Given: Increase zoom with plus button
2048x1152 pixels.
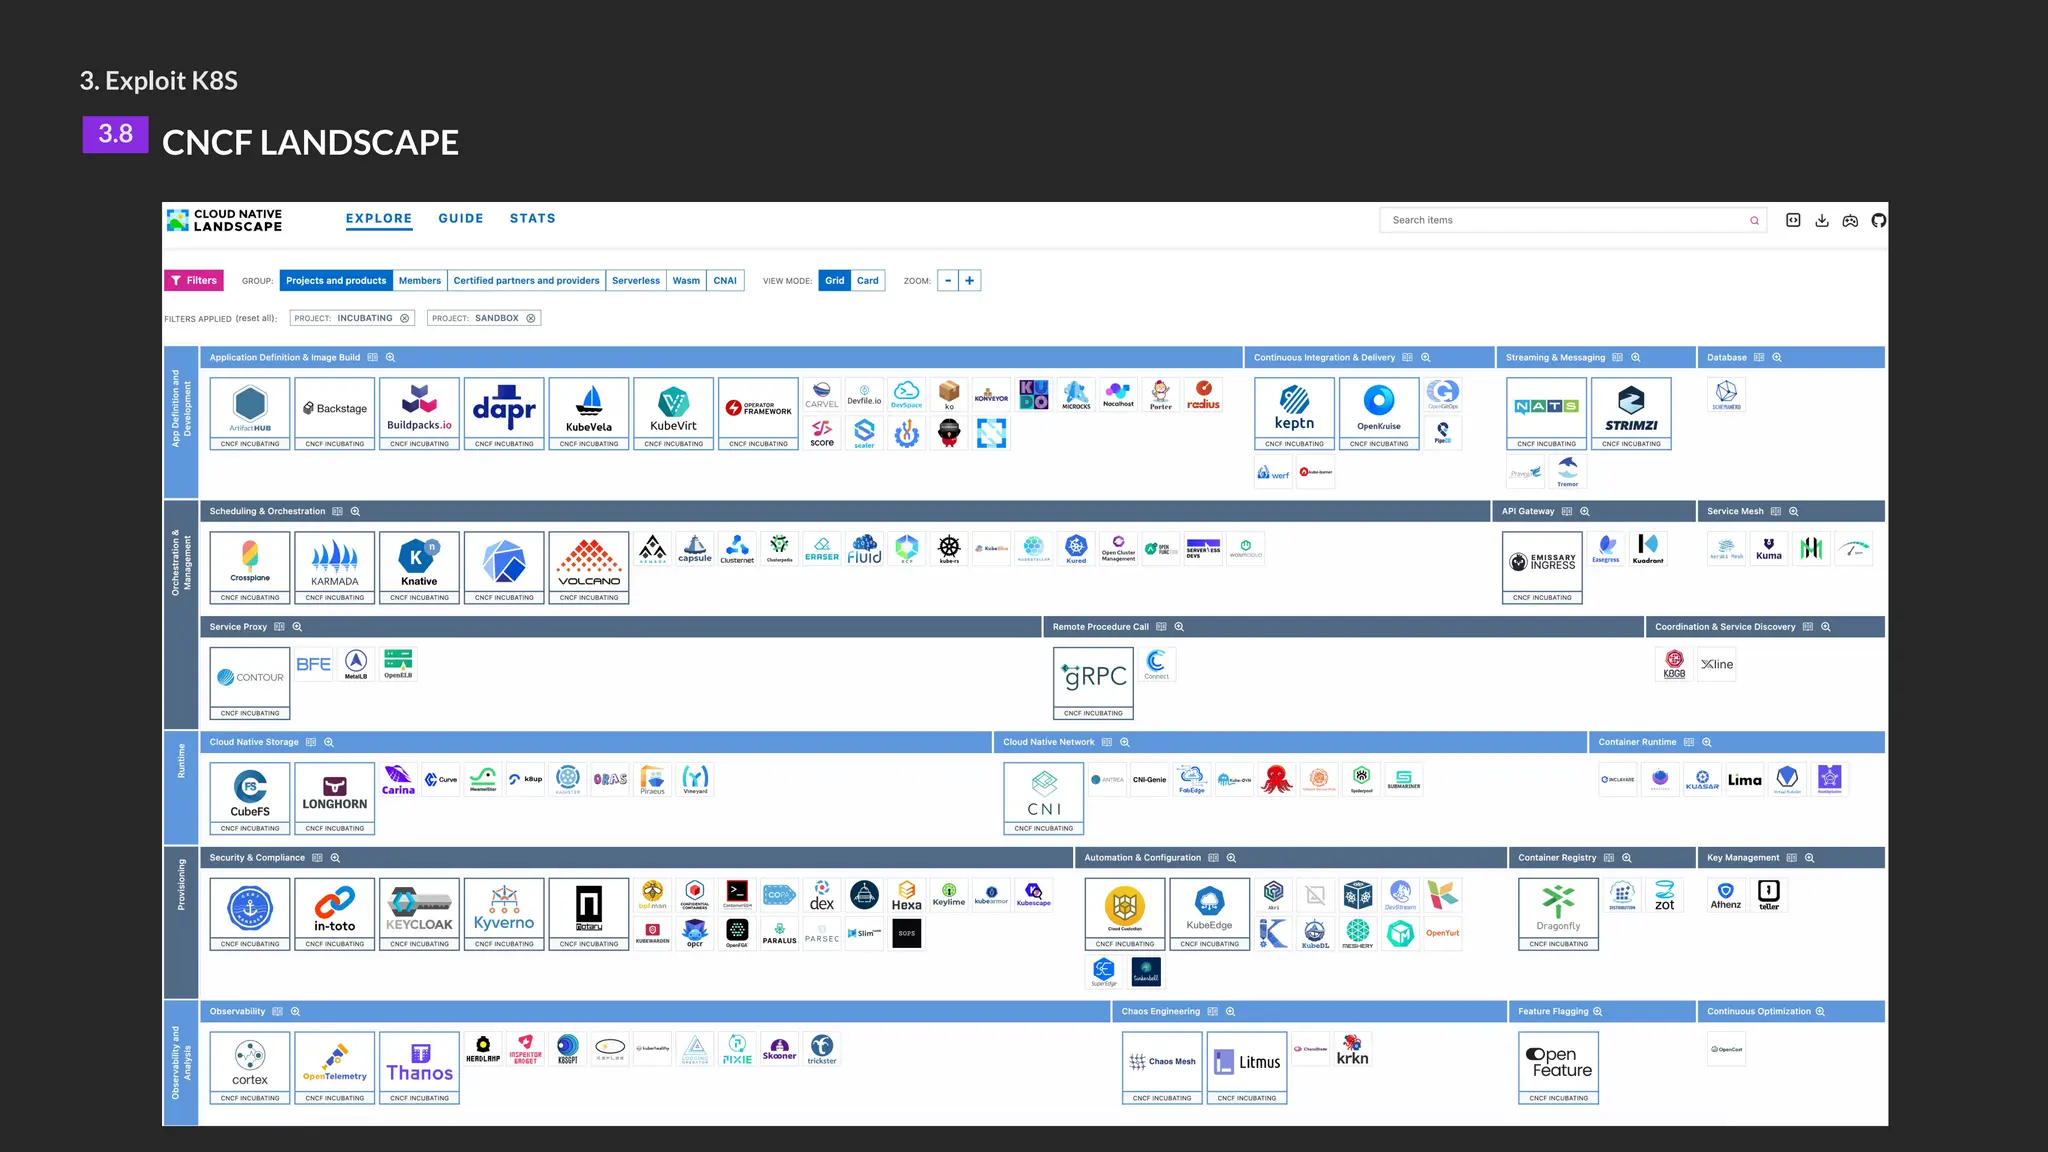Looking at the screenshot, I should [969, 281].
